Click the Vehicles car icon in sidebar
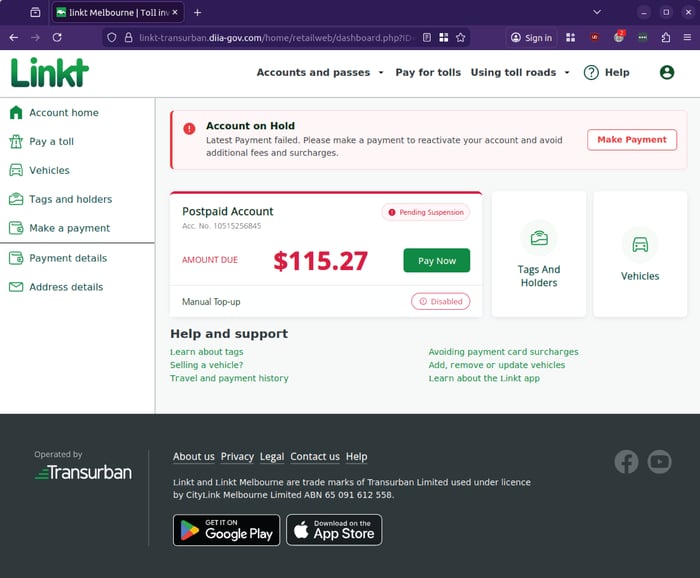The width and height of the screenshot is (700, 578). (x=16, y=170)
